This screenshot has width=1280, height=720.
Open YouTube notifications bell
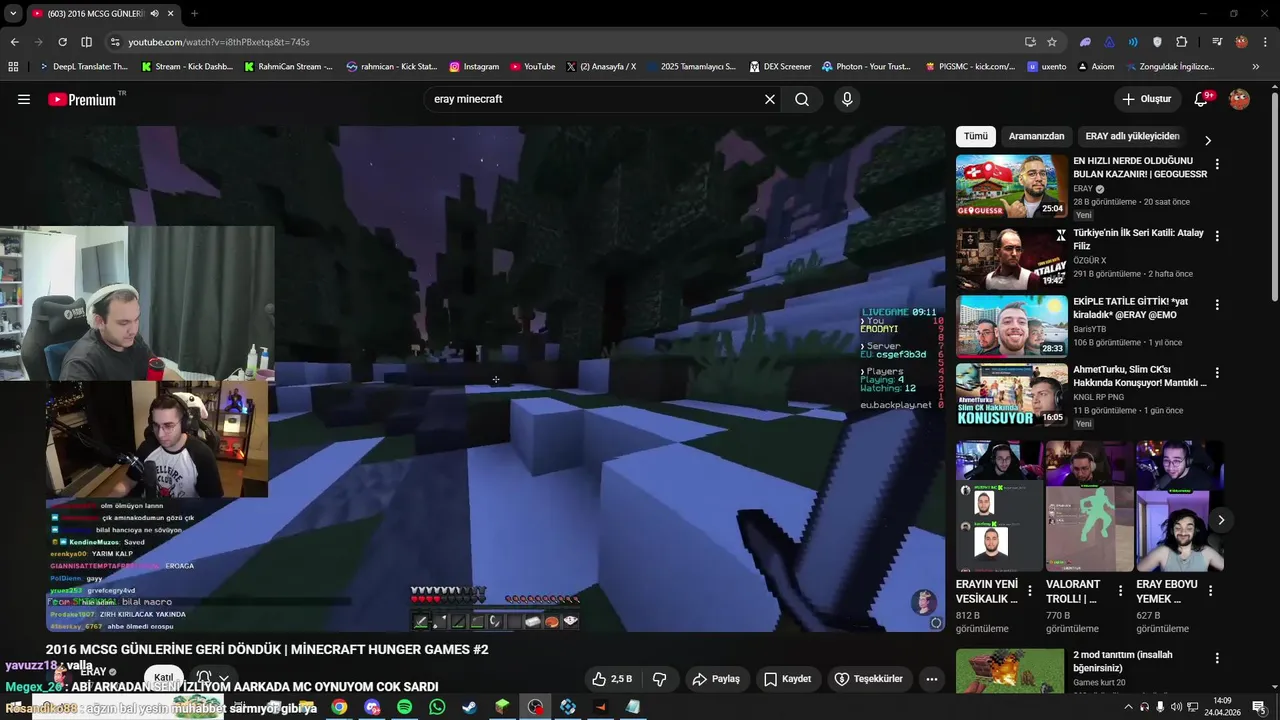[x=1203, y=99]
